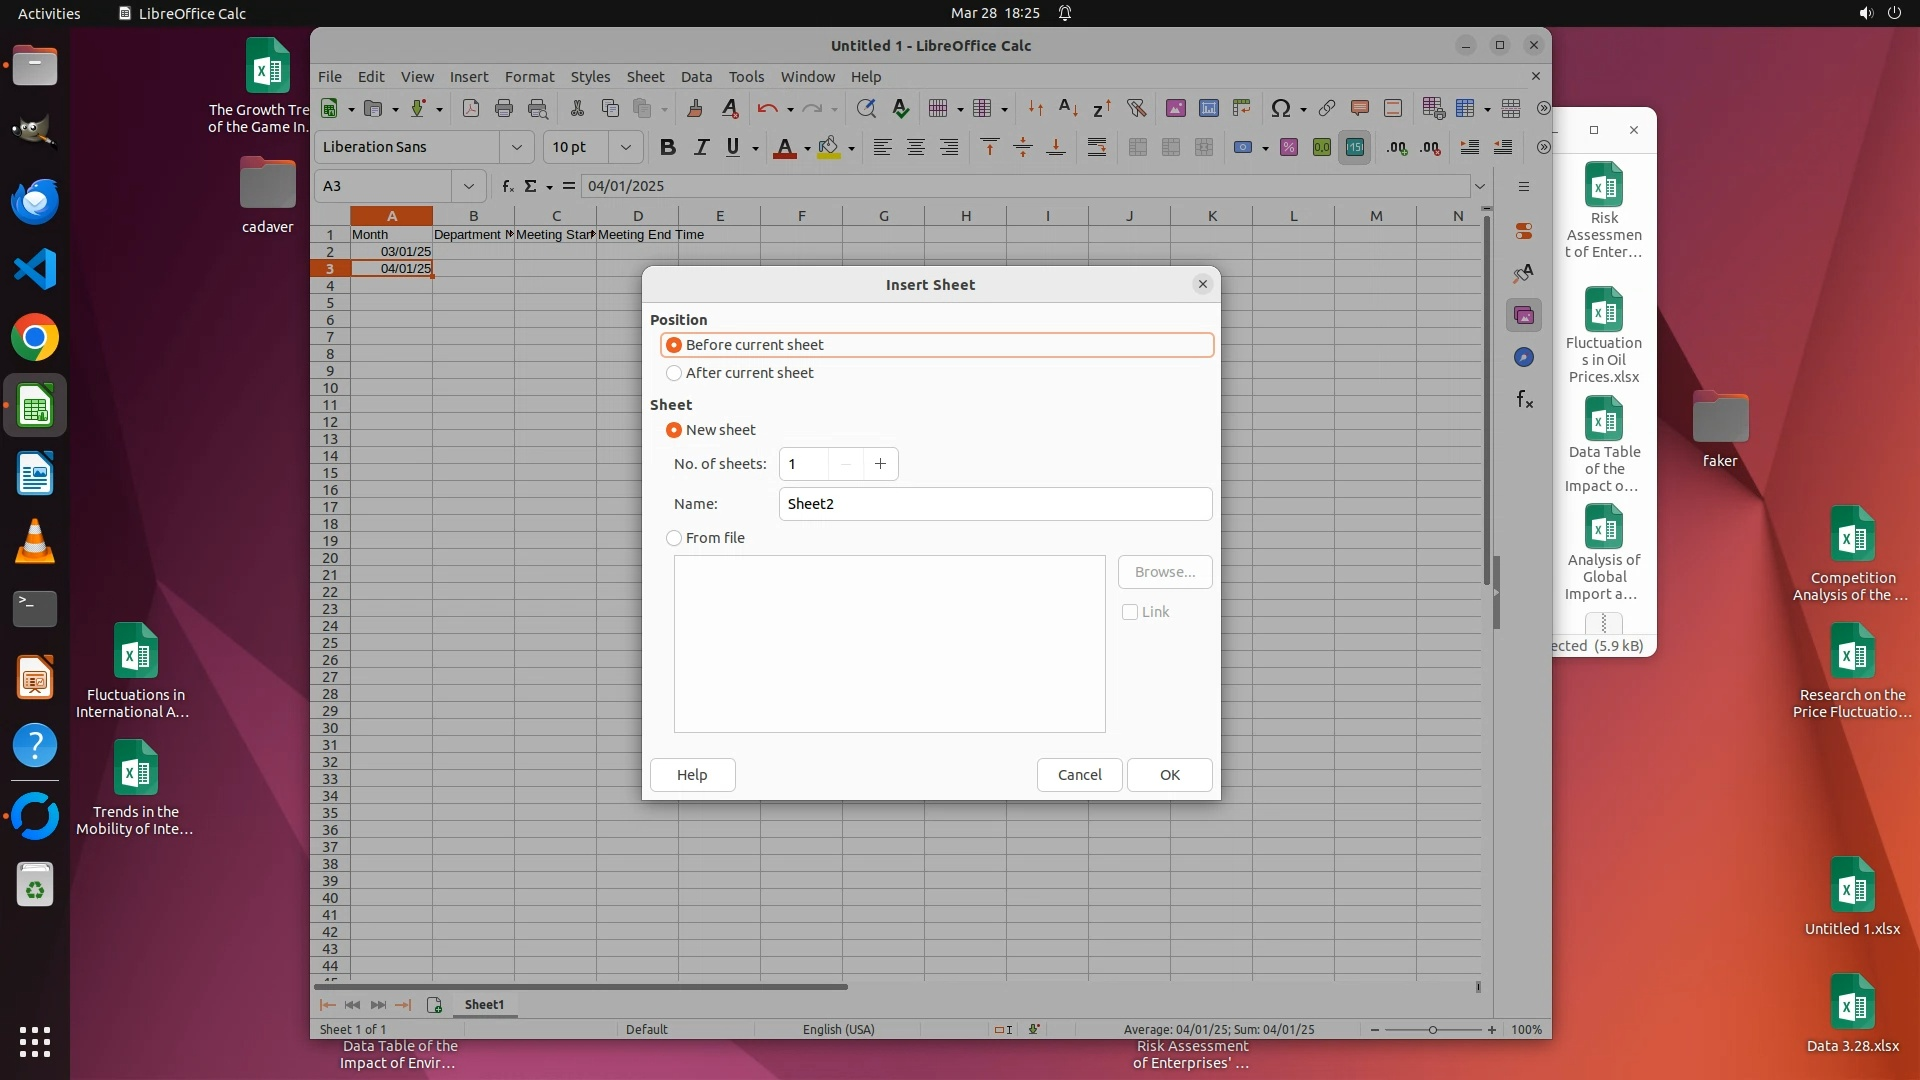
Task: Click the Sort Ascending toolbar icon
Action: pyautogui.click(x=1068, y=108)
